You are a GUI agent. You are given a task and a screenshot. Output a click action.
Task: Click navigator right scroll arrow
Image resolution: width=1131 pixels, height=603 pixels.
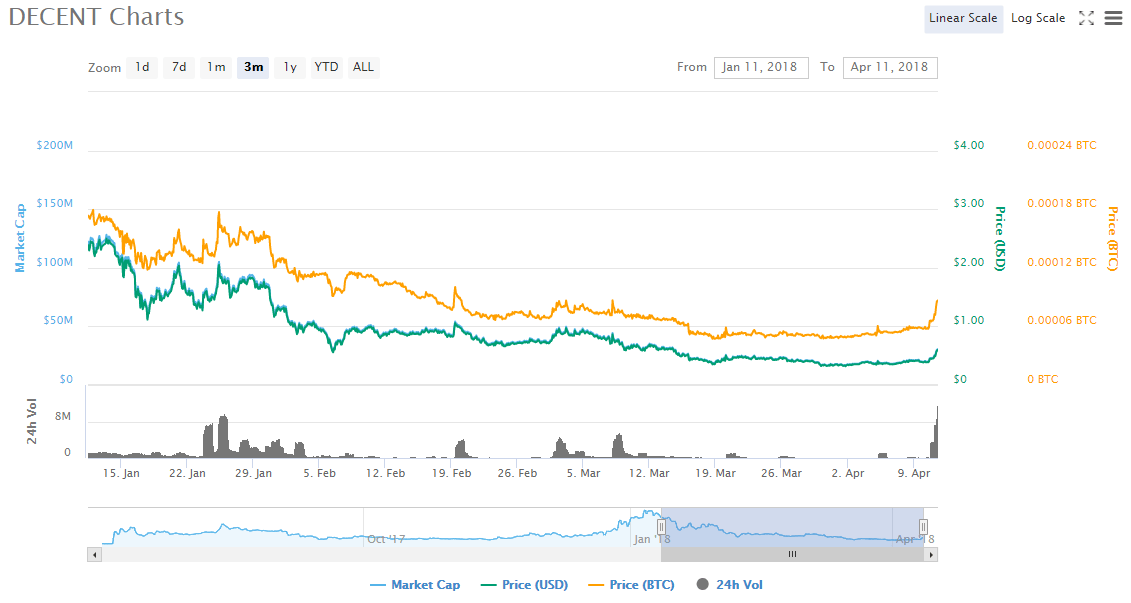931,554
